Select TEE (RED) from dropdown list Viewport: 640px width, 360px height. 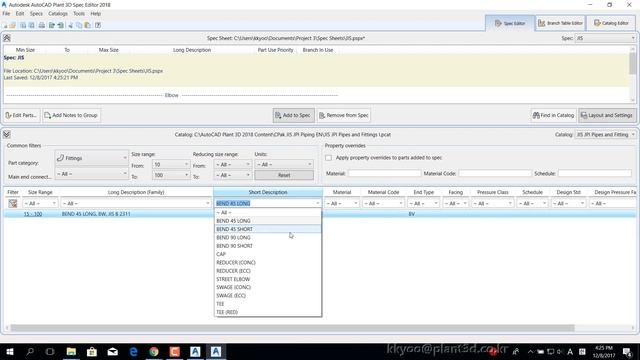point(268,312)
